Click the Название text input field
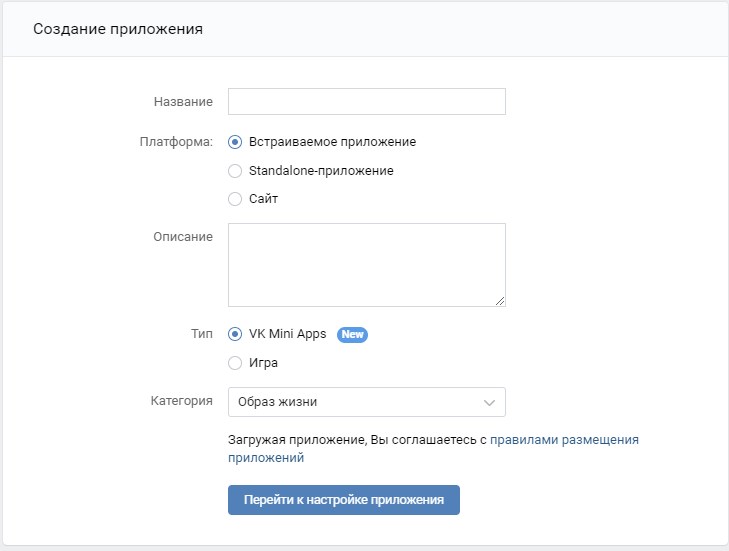The height and width of the screenshot is (551, 729). coord(366,101)
